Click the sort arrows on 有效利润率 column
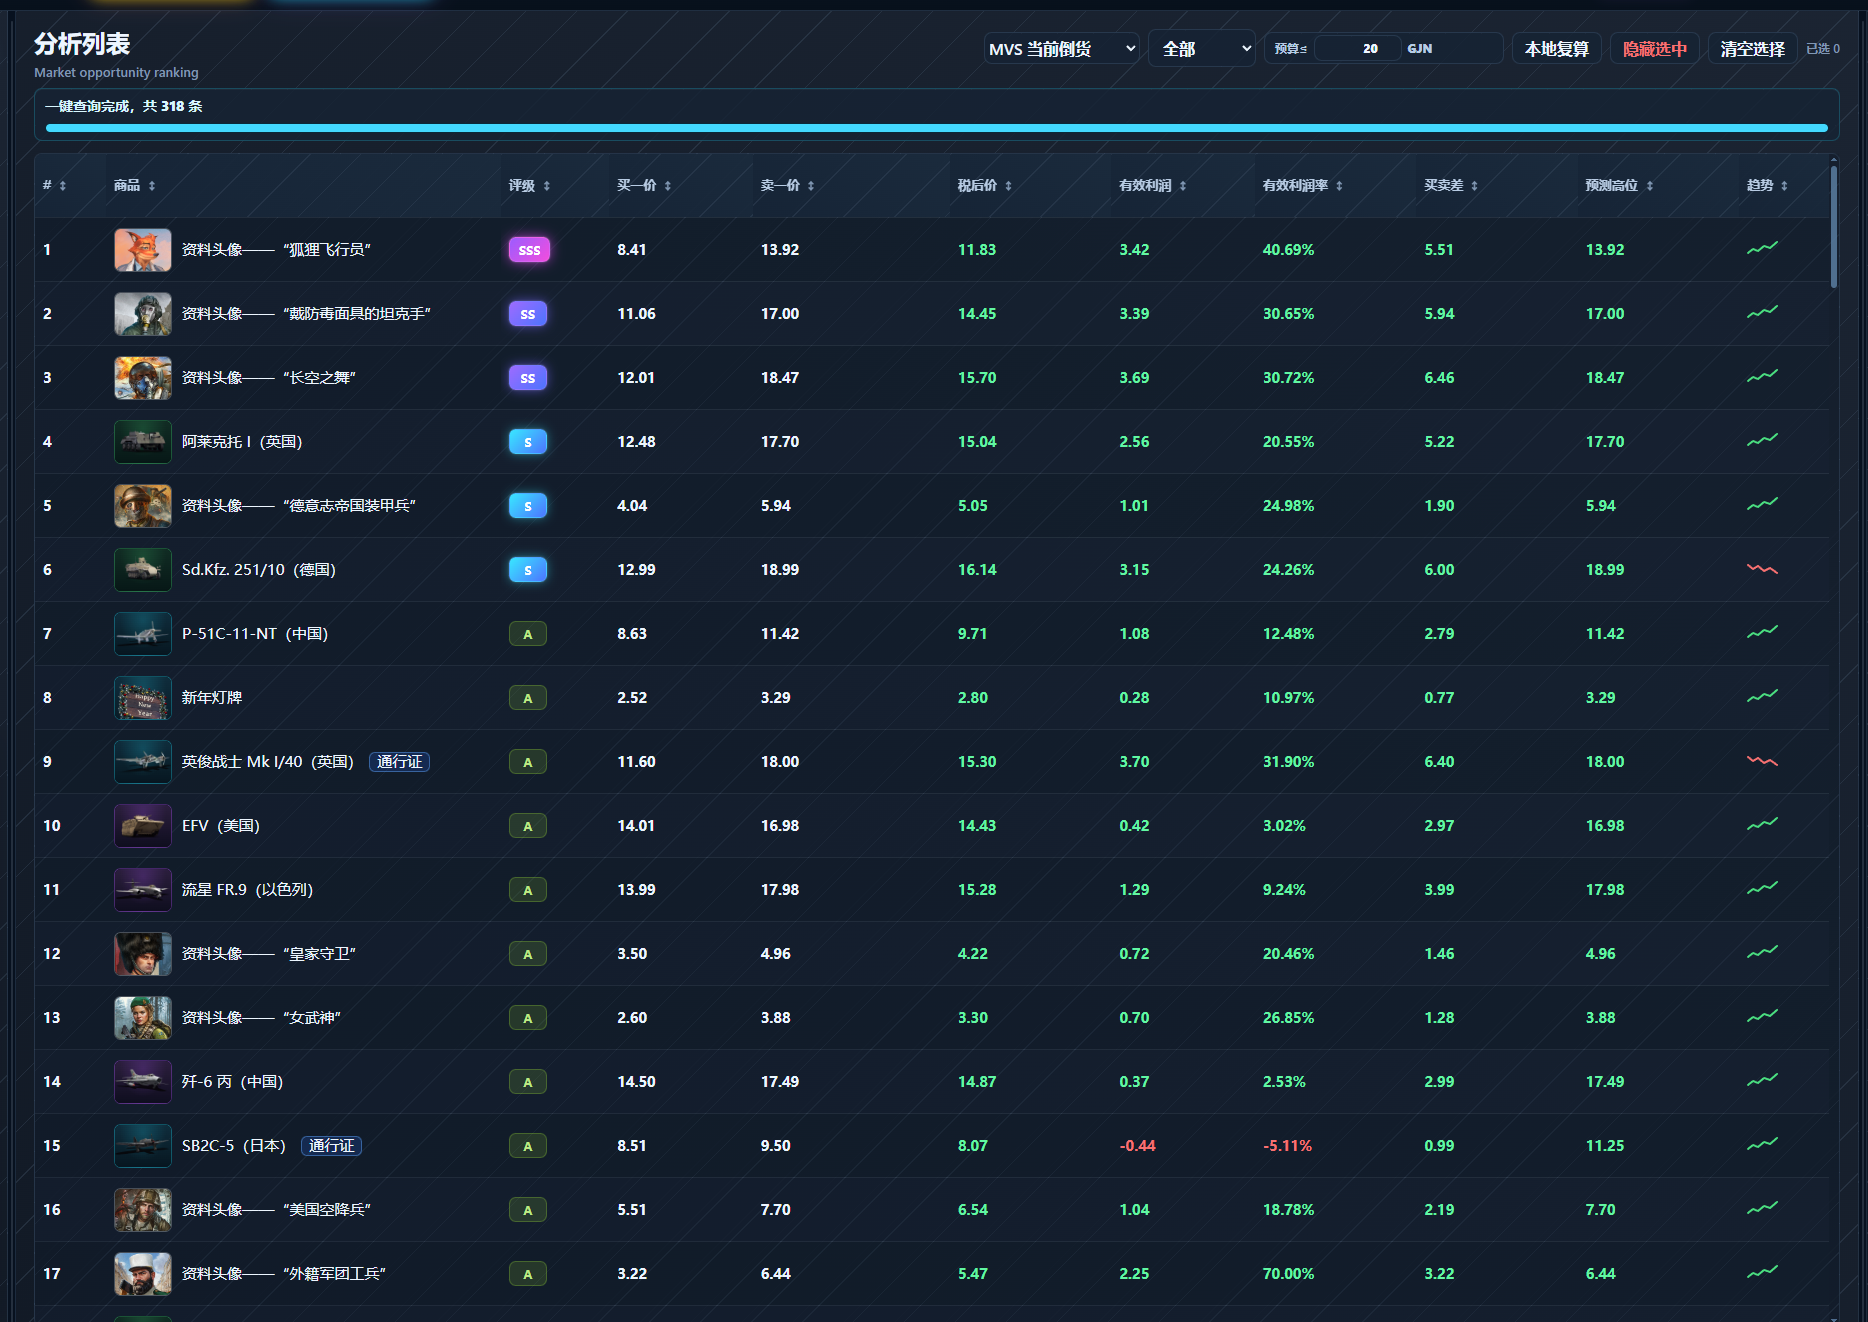Screen dimensions: 1868x1322 coord(1339,186)
